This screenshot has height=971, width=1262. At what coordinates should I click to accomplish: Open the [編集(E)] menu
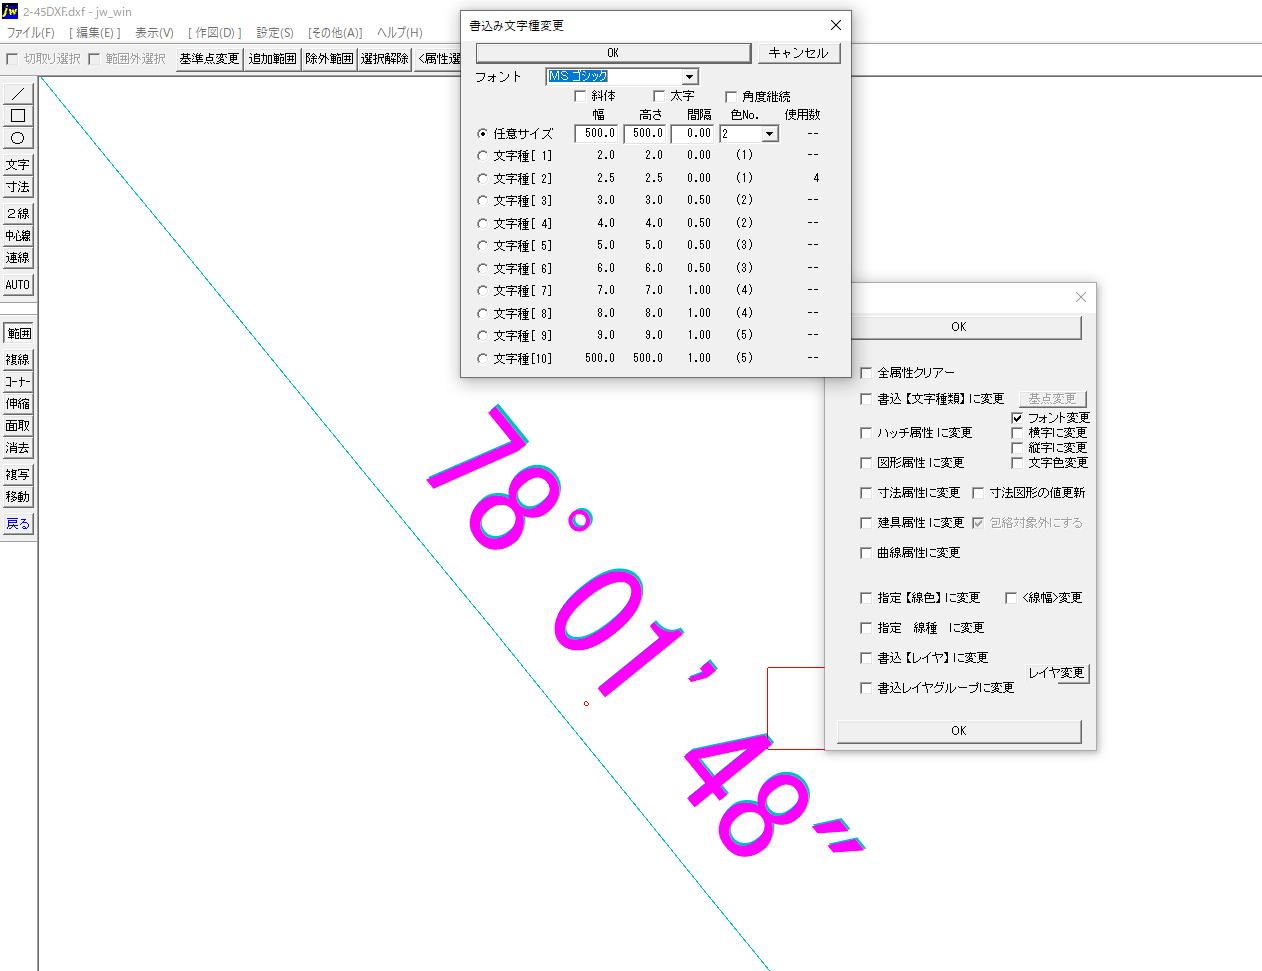pos(95,33)
